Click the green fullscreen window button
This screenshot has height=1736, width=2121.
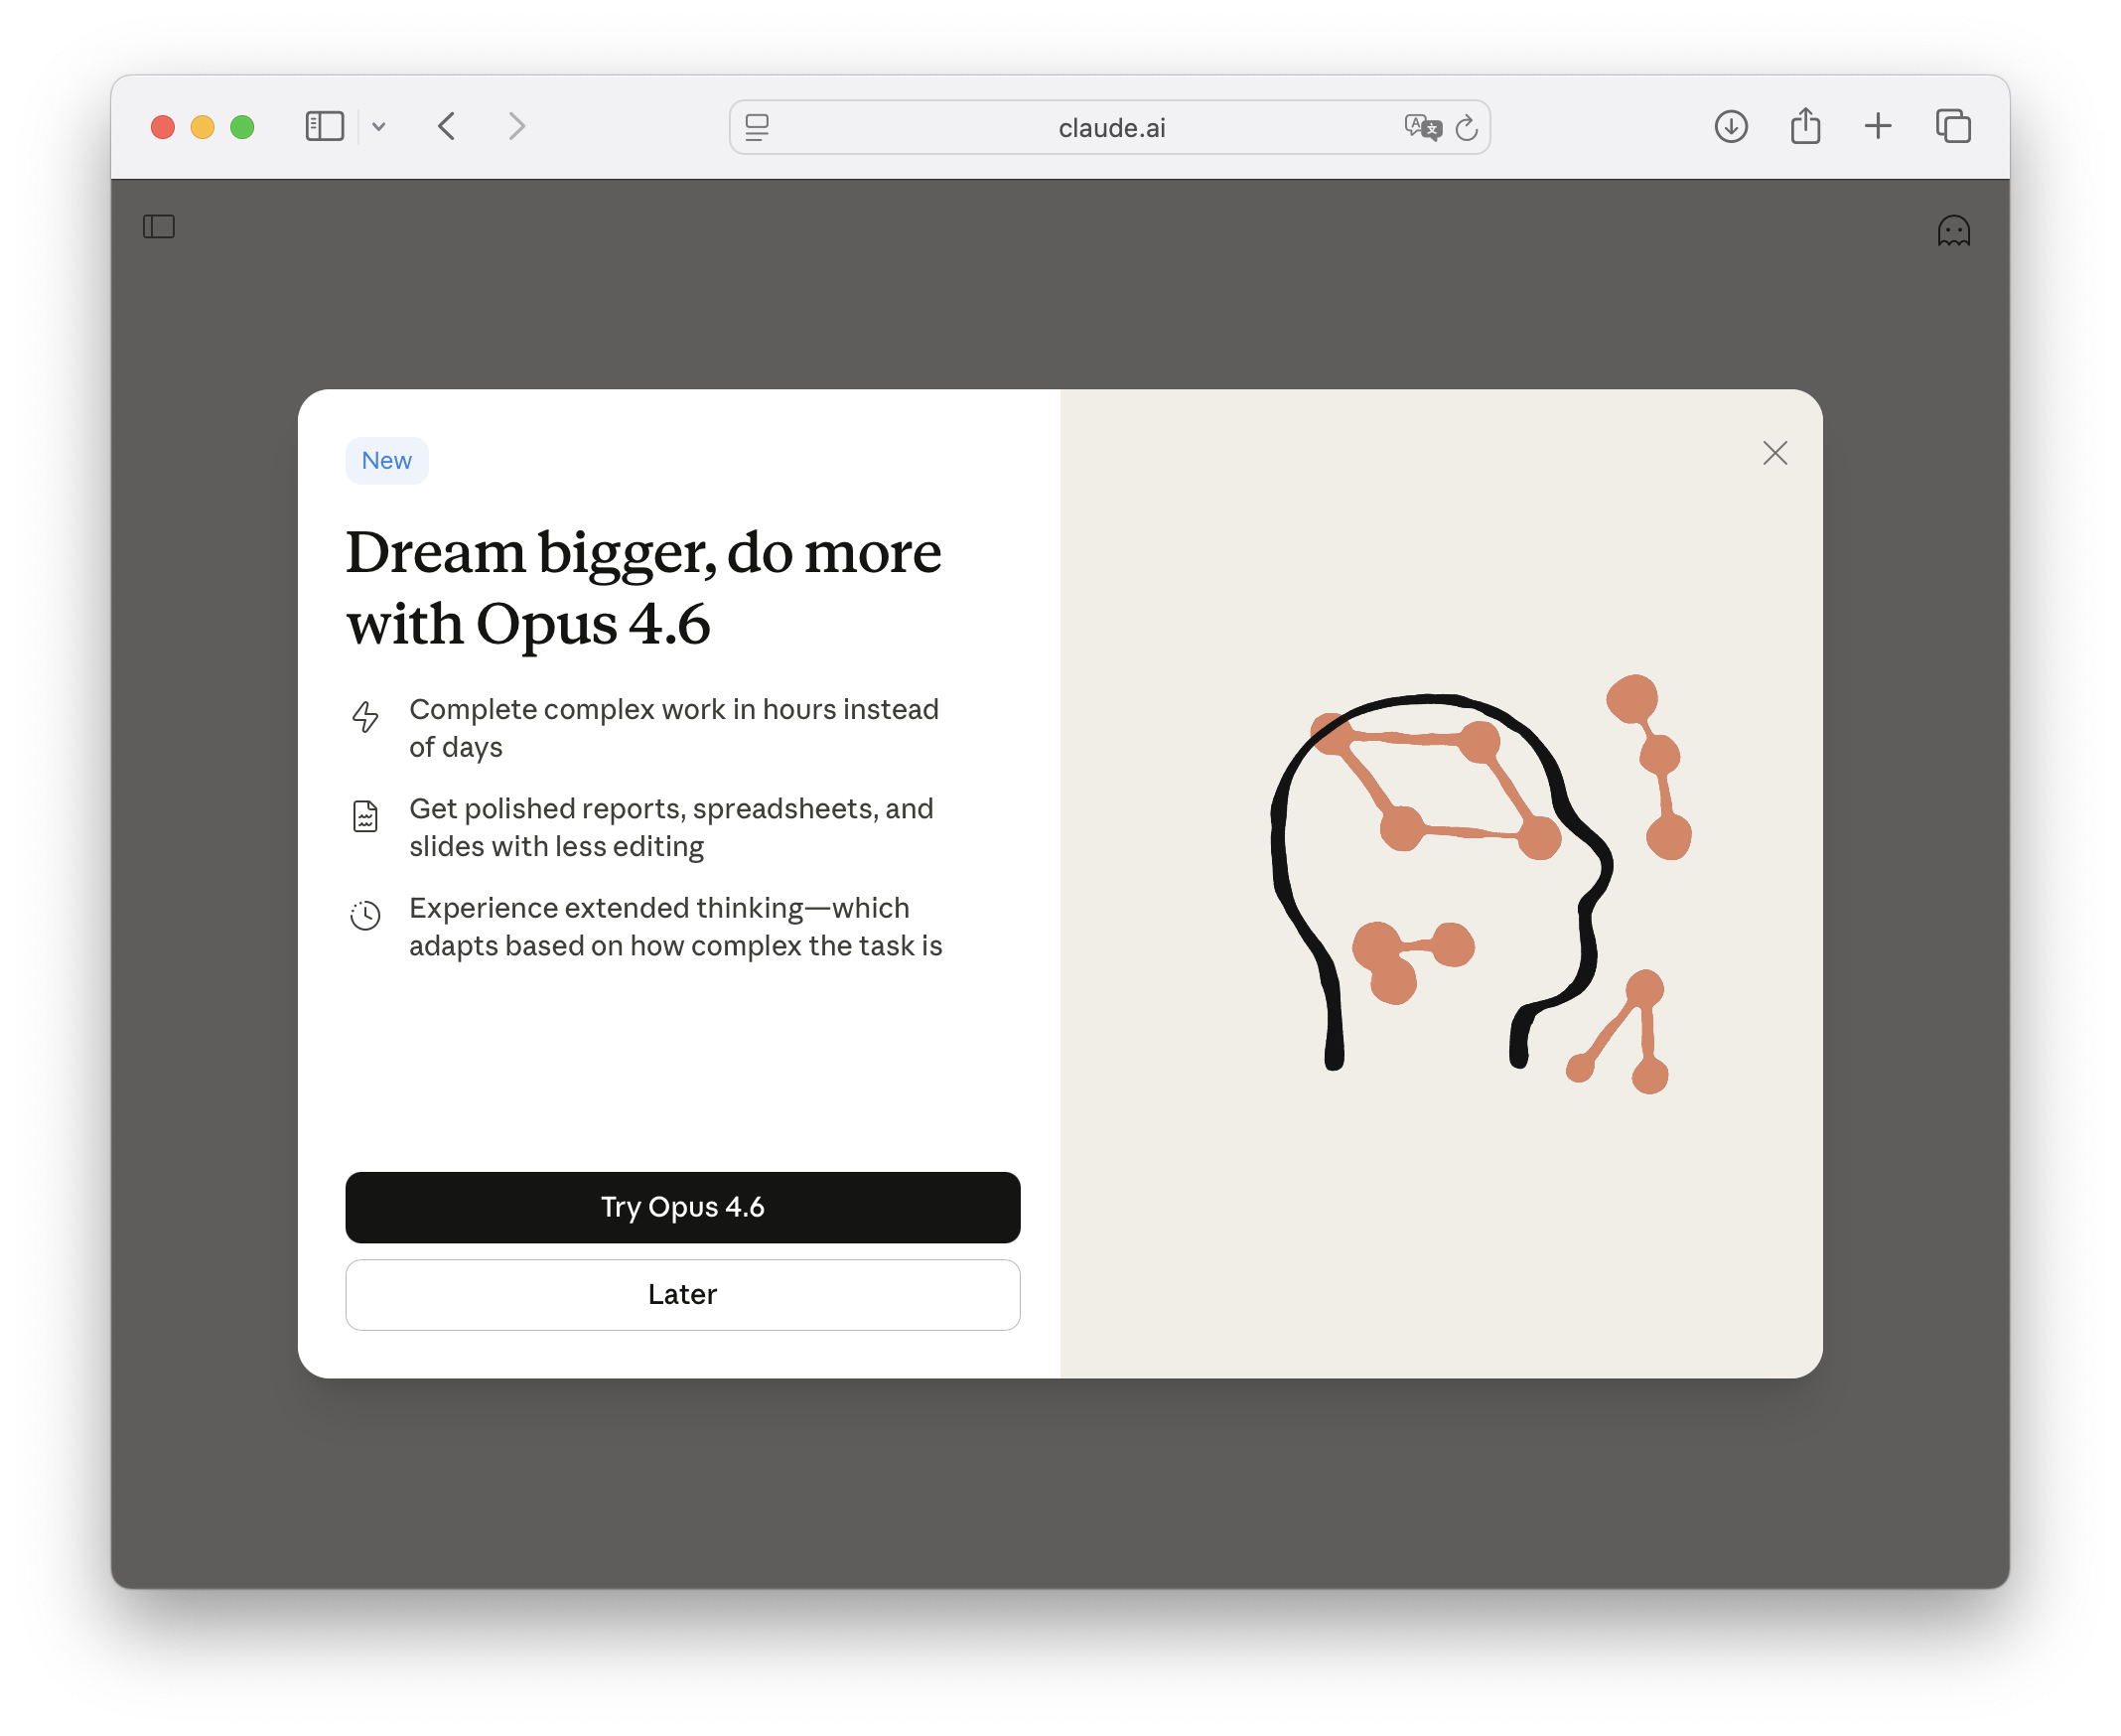pos(242,127)
